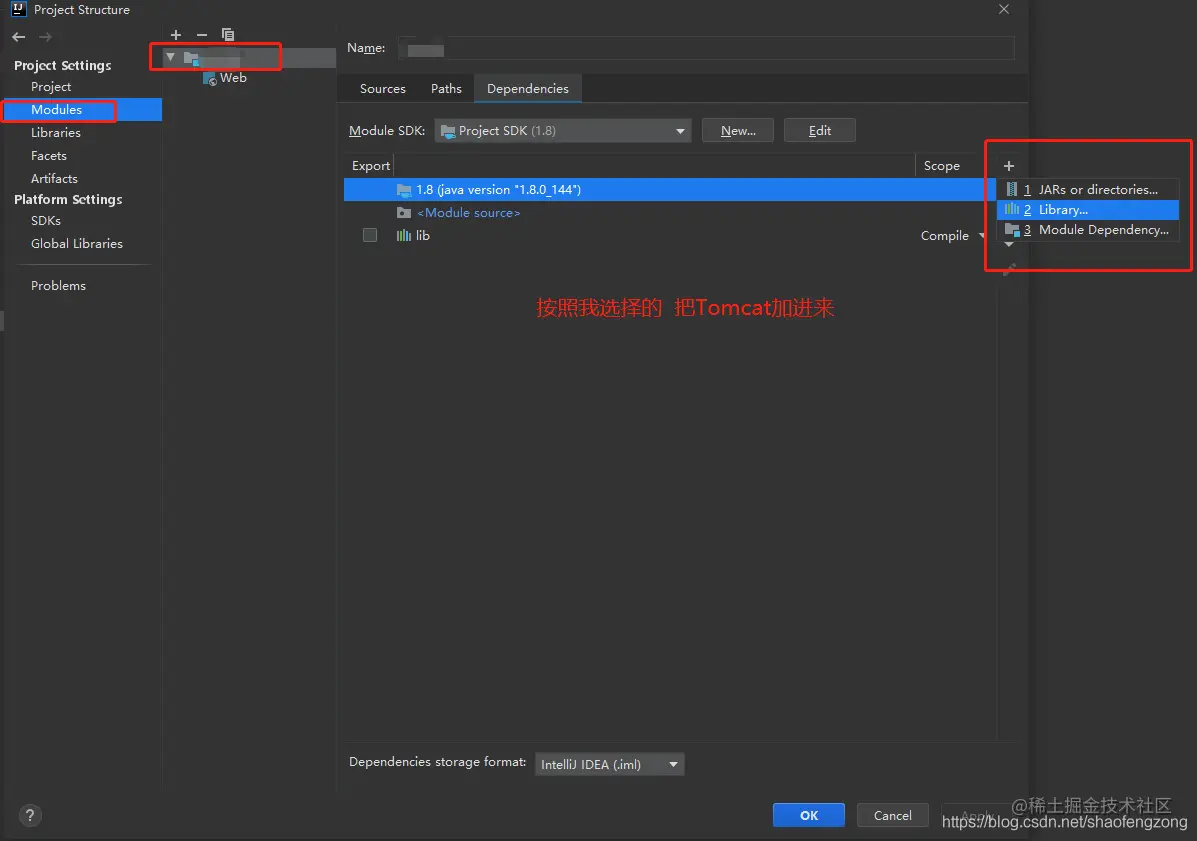Click the JARs or directories icon

coord(1011,189)
